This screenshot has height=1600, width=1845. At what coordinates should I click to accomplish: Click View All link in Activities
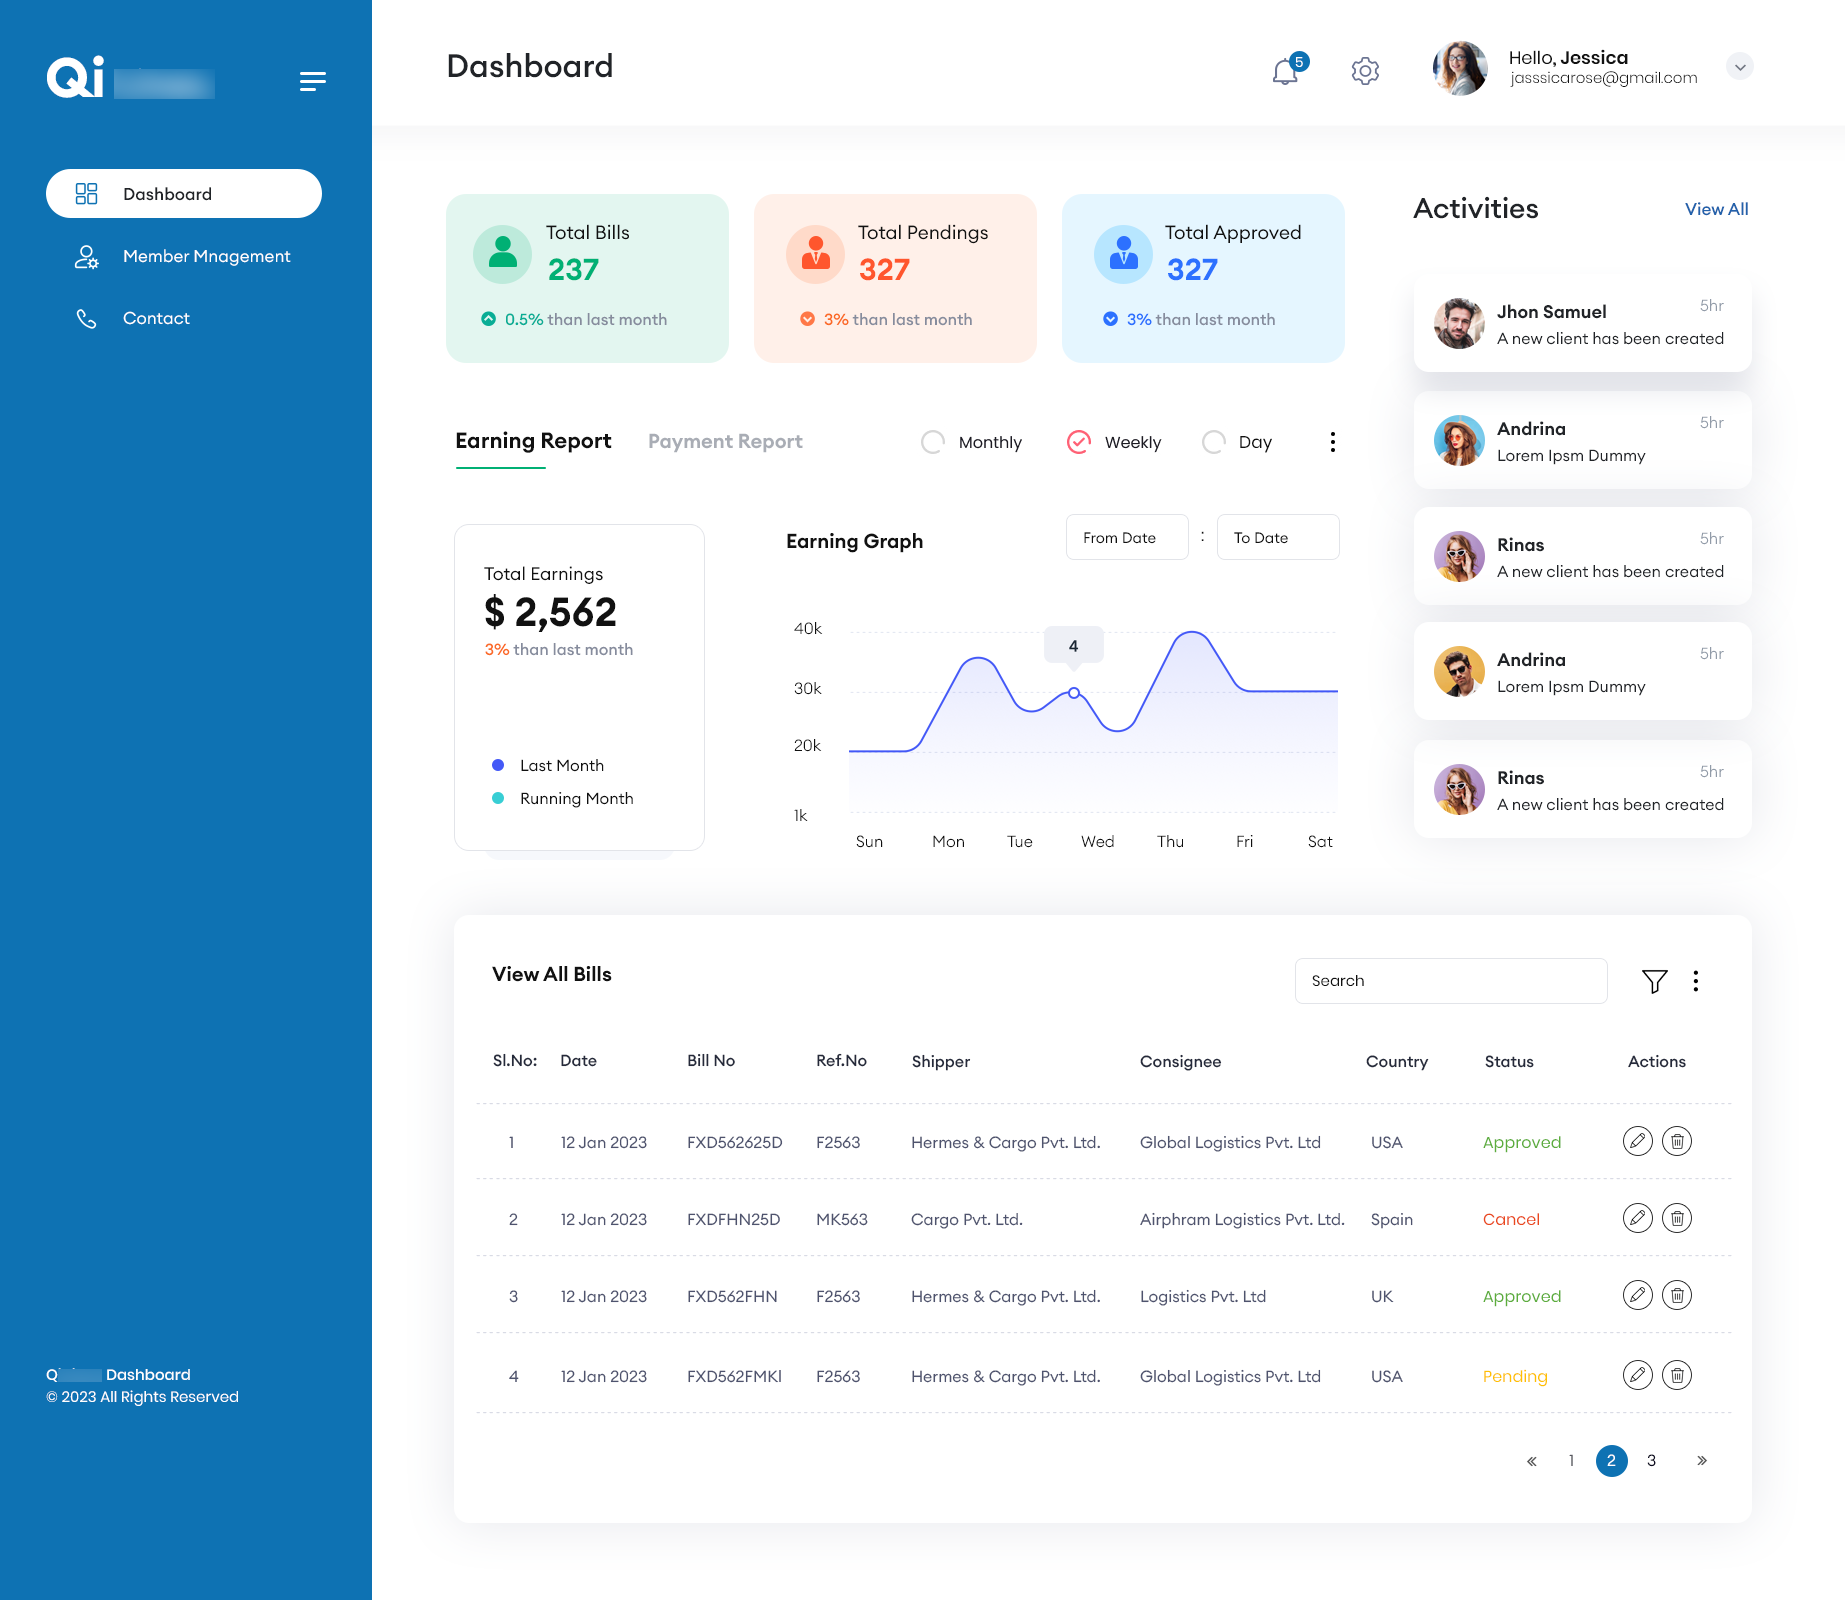[x=1716, y=209]
